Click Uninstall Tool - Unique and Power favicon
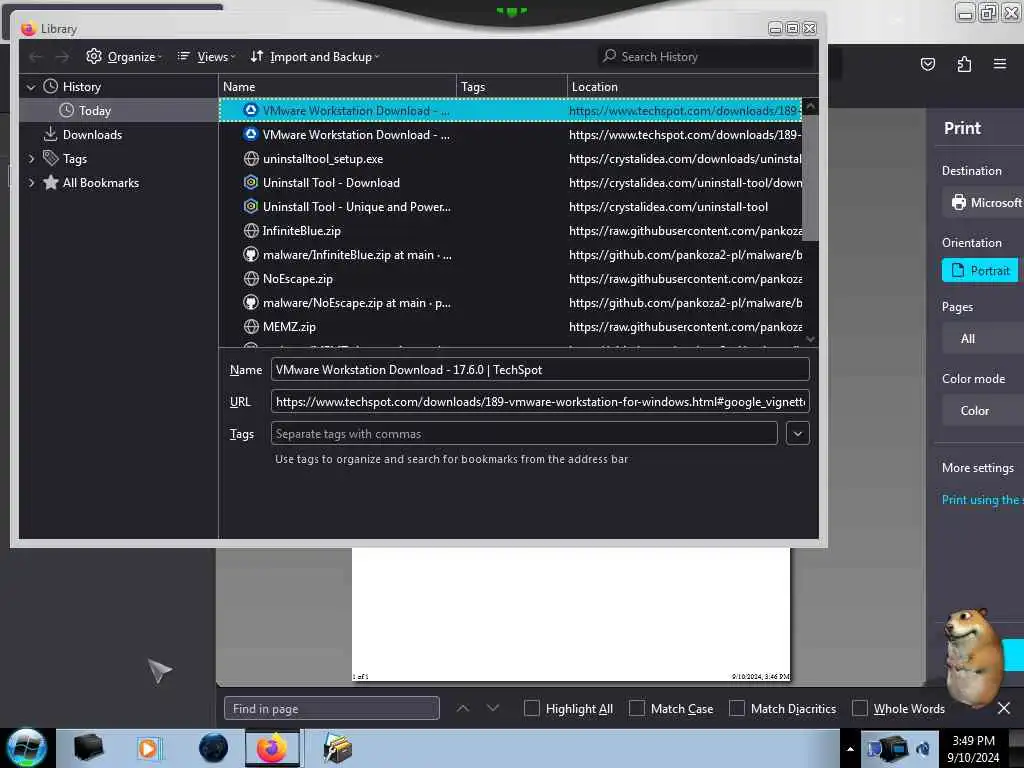The height and width of the screenshot is (768, 1024). 251,206
